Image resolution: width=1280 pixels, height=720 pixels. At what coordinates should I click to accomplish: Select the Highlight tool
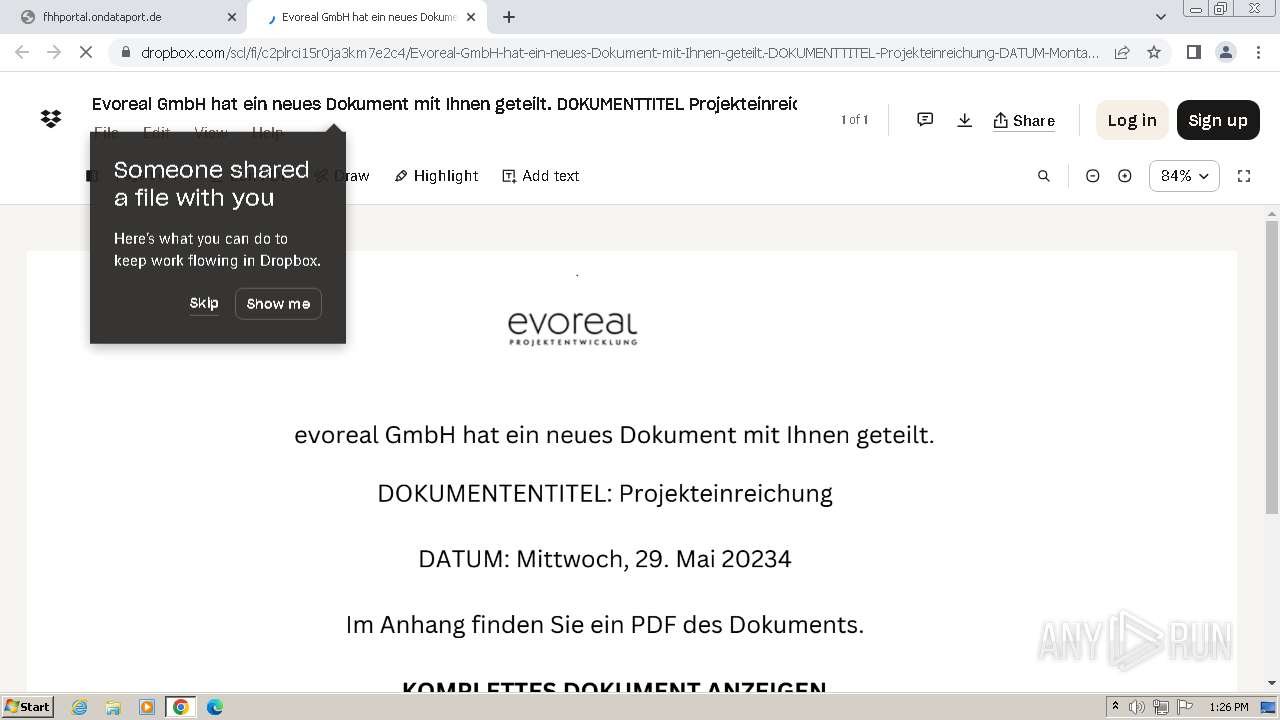pyautogui.click(x=437, y=176)
